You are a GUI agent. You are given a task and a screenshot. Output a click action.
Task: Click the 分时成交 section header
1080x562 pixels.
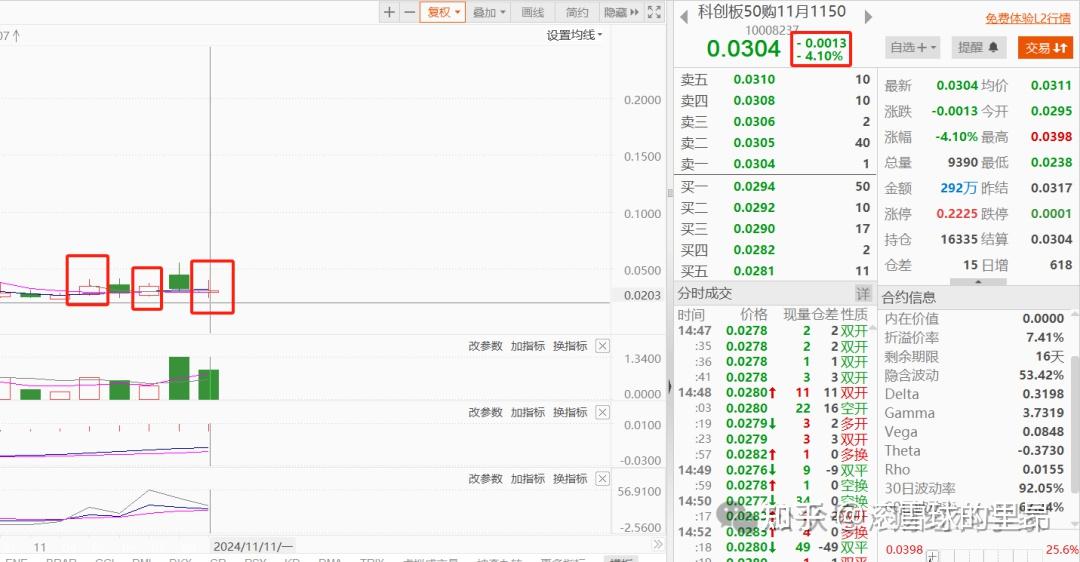(705, 293)
